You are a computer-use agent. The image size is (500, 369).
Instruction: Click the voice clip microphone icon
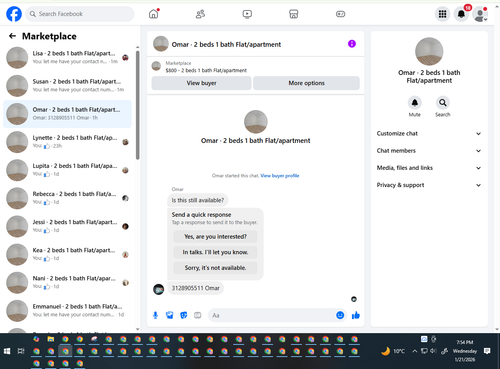(x=155, y=315)
